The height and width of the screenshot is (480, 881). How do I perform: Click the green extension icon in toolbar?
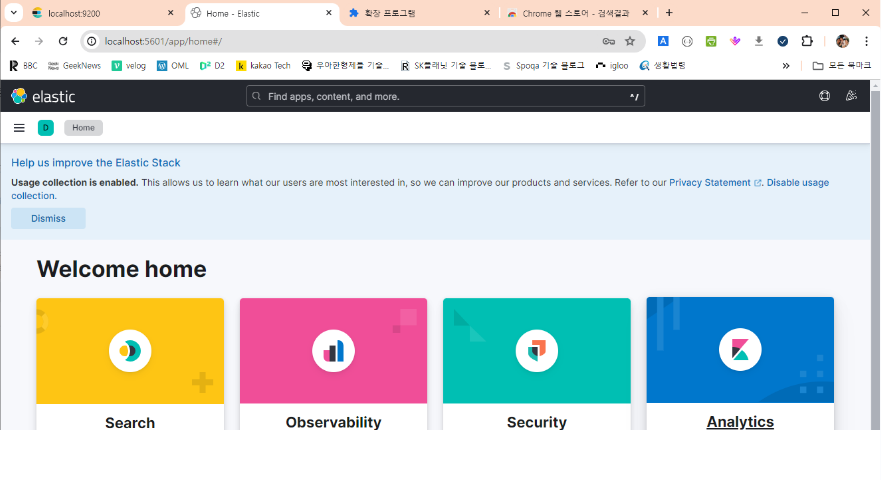(711, 41)
